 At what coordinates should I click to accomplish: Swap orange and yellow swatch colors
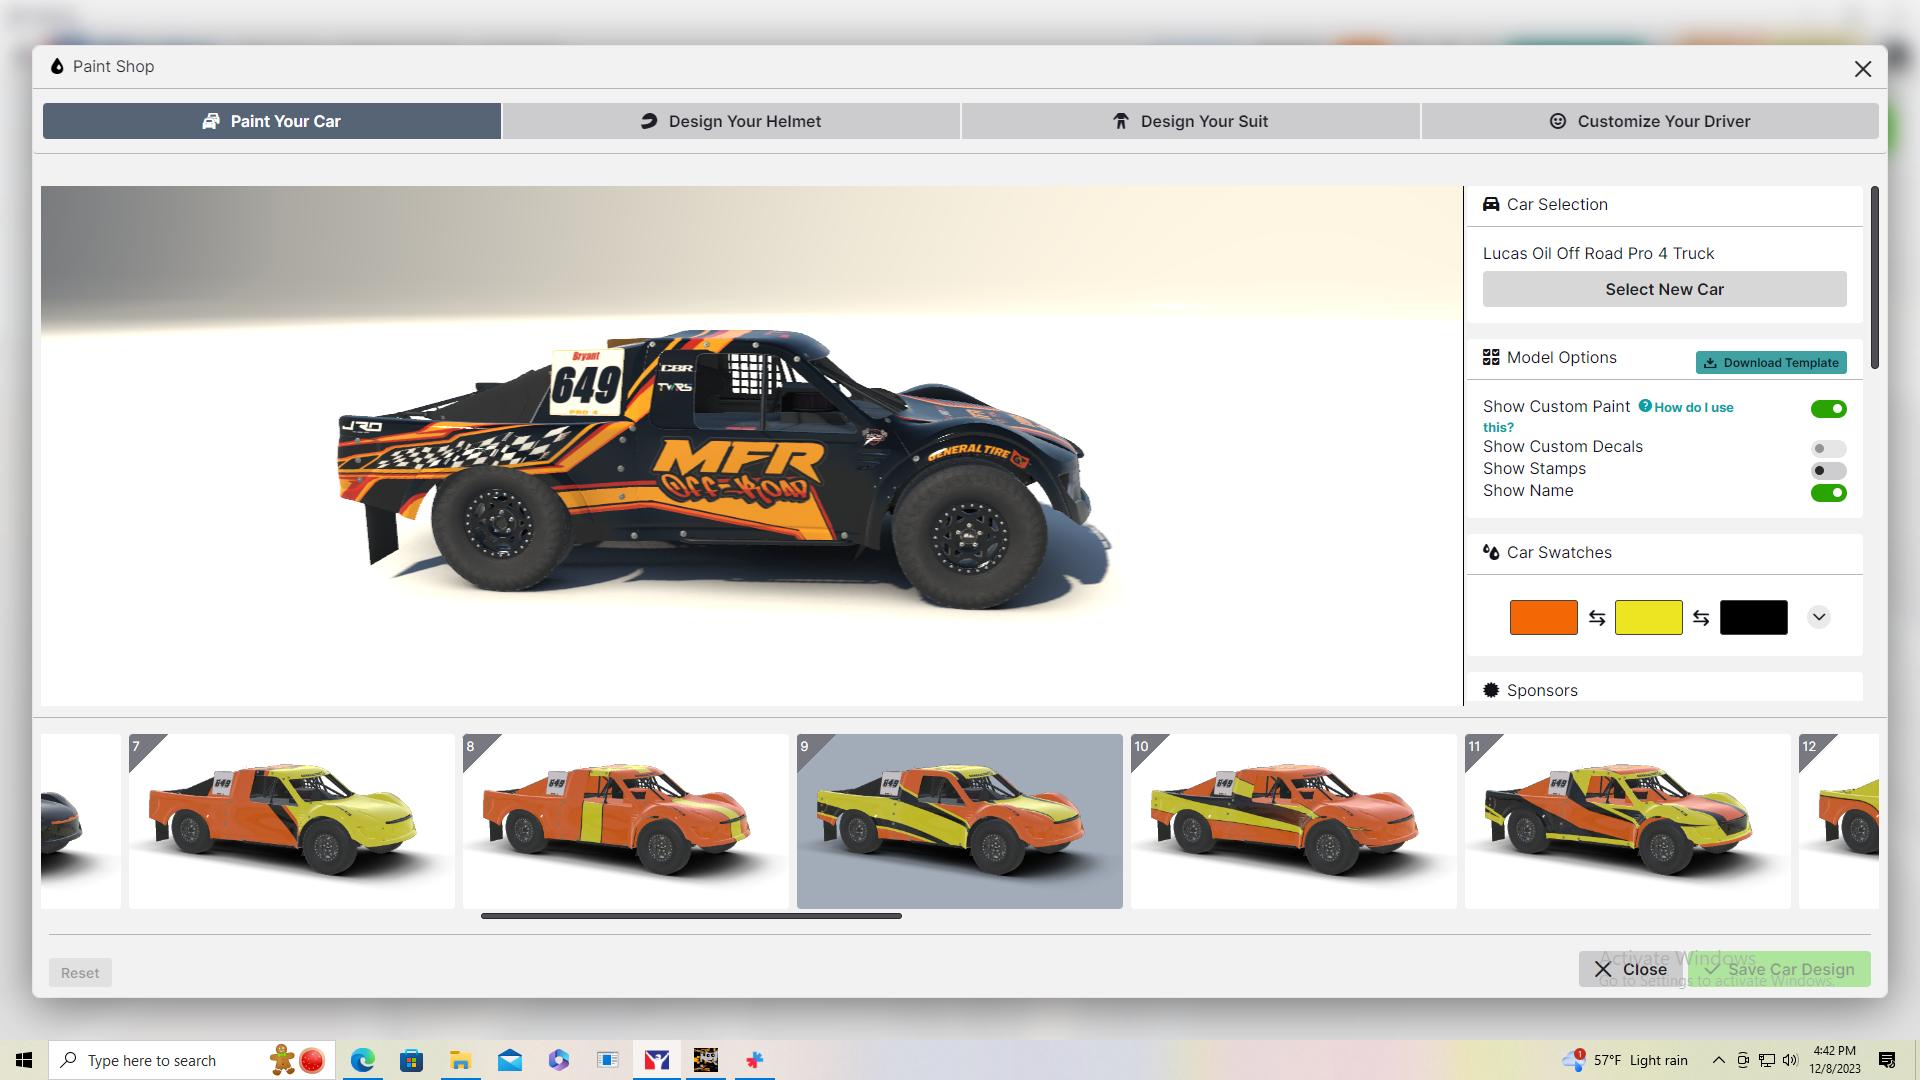[x=1596, y=618]
